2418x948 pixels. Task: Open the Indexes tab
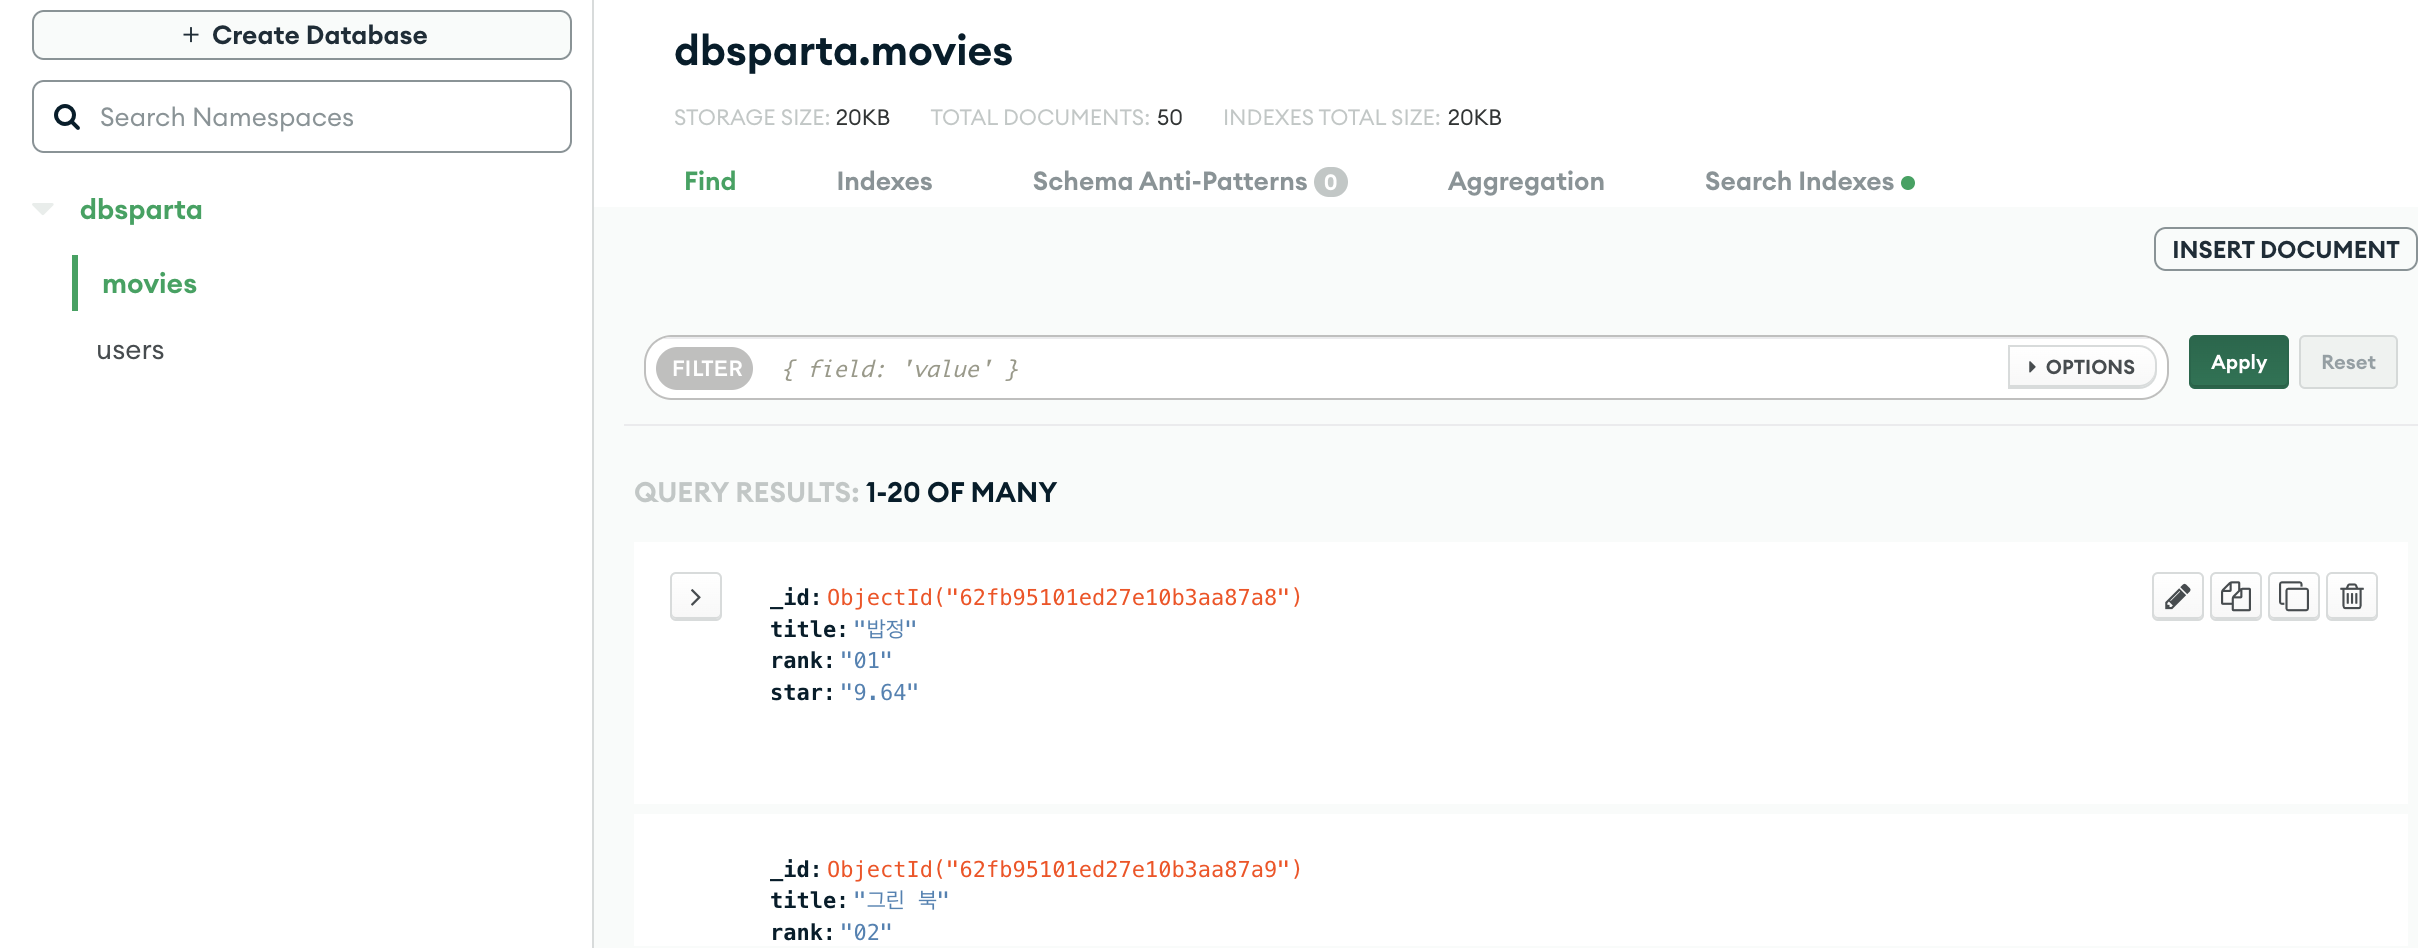[884, 181]
